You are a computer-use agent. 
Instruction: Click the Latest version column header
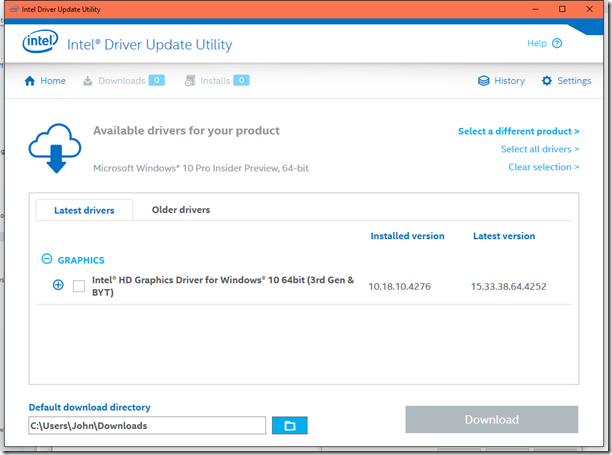pyautogui.click(x=504, y=236)
